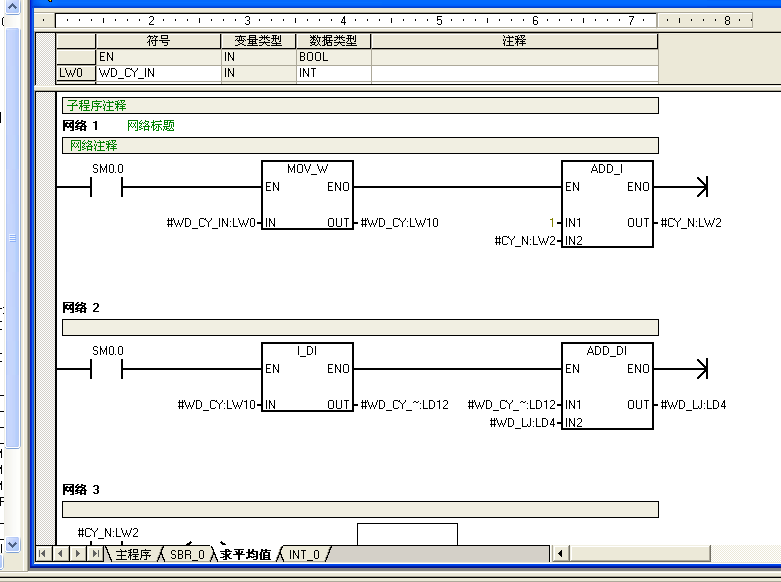Jump to last tab using tab navigation arrow
Screen dimensions: 781x582
tap(95, 553)
